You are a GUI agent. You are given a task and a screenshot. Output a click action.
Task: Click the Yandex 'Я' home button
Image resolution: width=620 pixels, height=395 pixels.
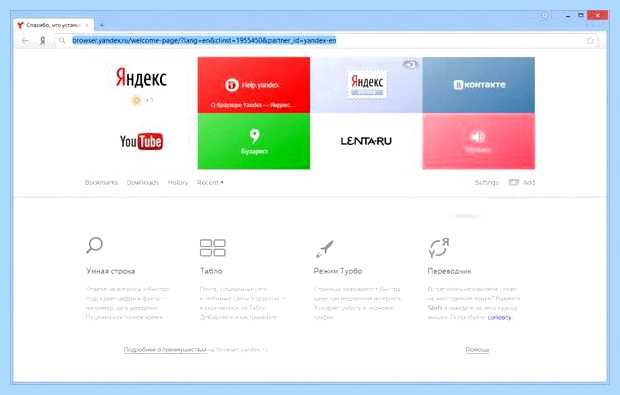[42, 40]
